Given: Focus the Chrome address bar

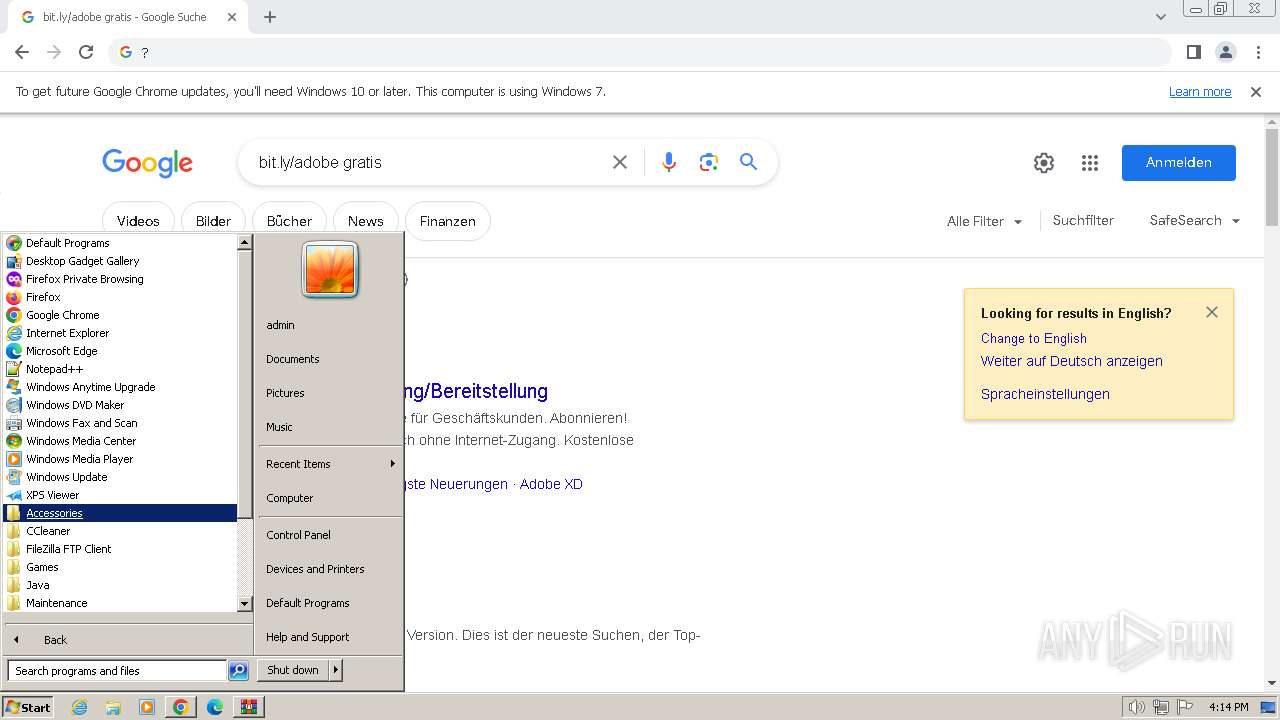Looking at the screenshot, I should click(640, 52).
